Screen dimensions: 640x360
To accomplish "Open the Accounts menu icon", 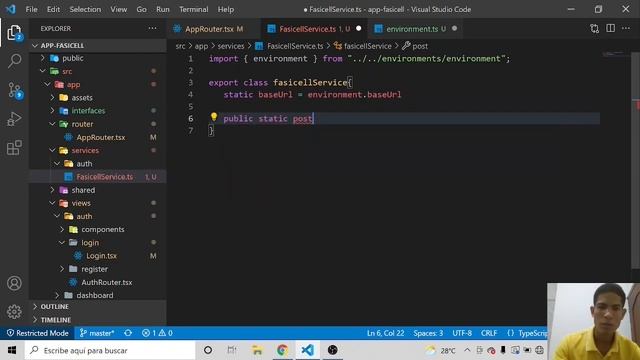I will [x=14, y=283].
